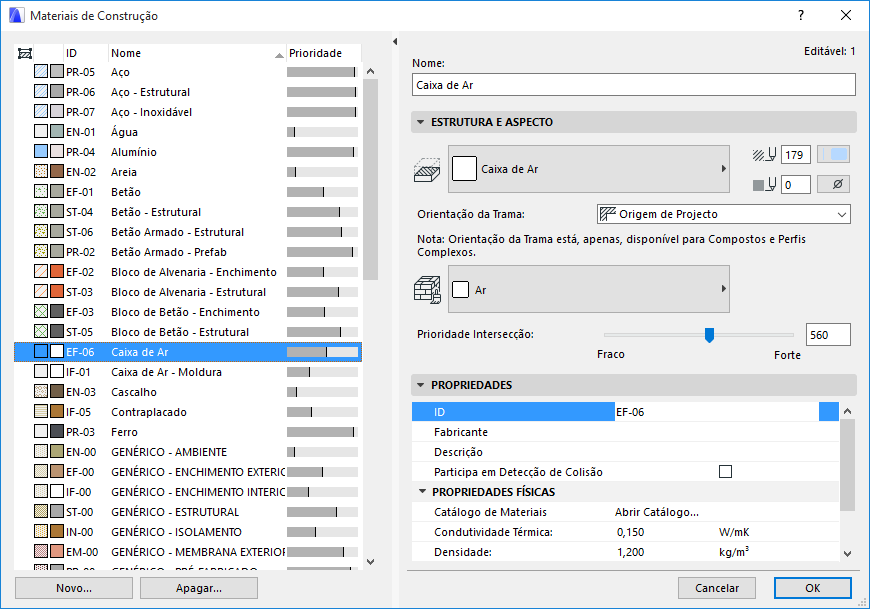Select the Aço - Estrutural material
The image size is (870, 609).
(188, 92)
